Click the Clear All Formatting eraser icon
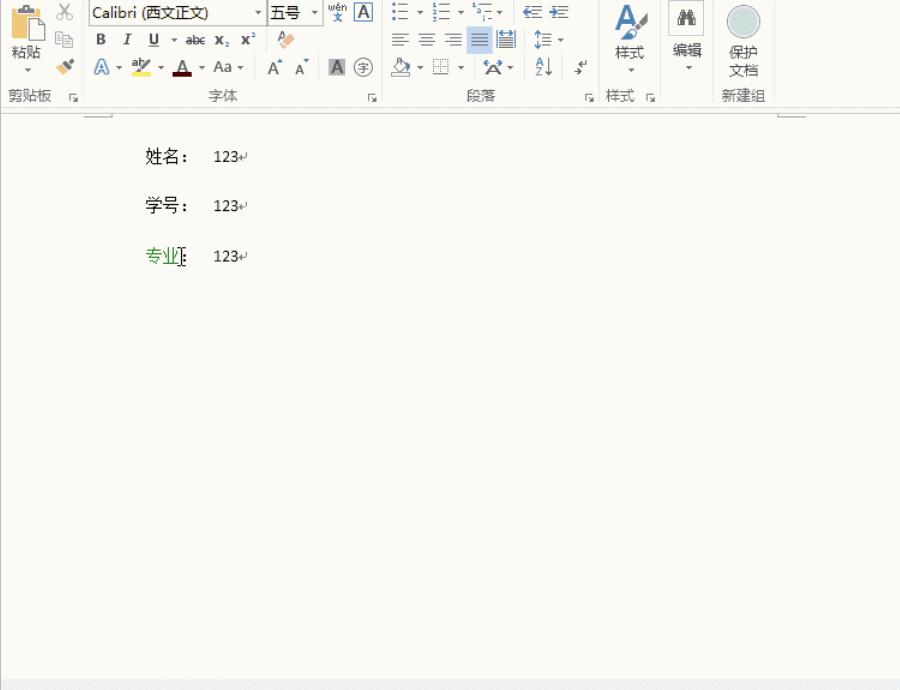Screen dimensions: 900x690 pos(284,40)
